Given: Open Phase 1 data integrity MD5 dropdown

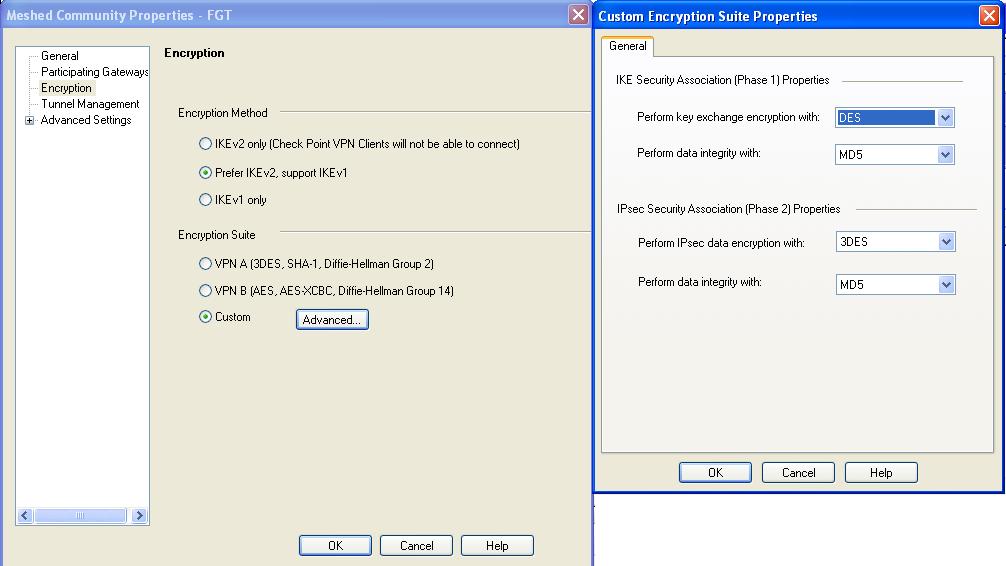Looking at the screenshot, I should pyautogui.click(x=945, y=155).
